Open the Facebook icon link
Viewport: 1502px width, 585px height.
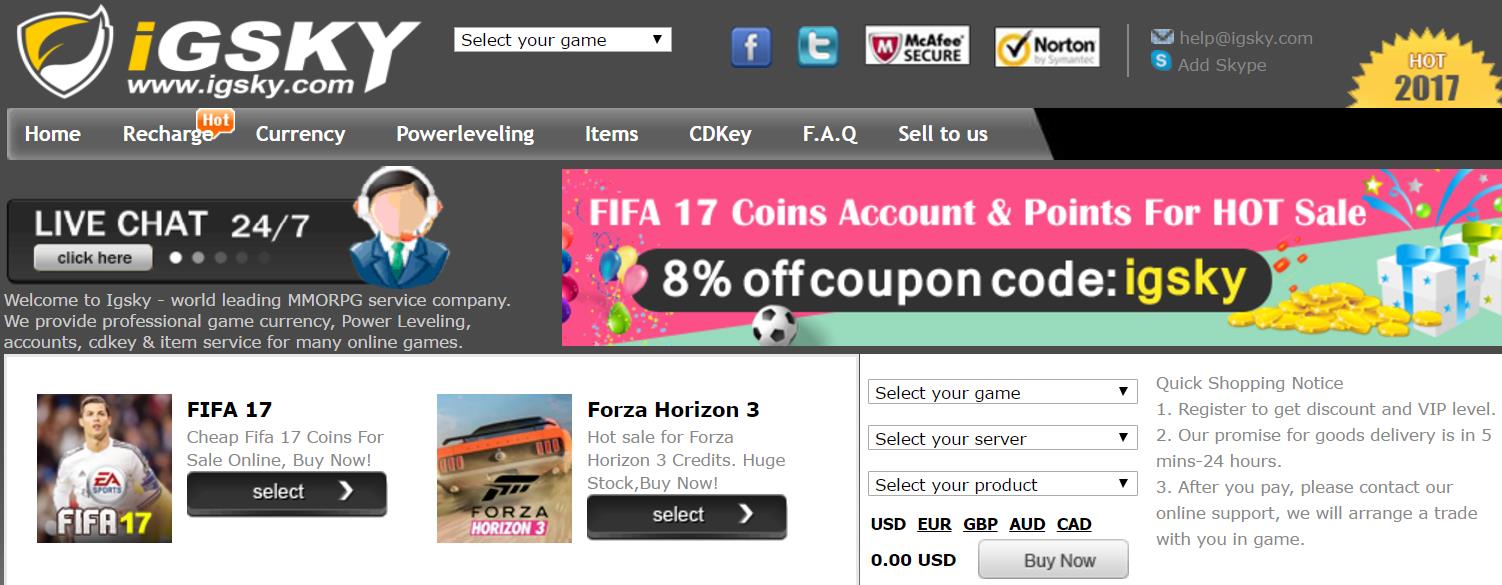coord(751,47)
